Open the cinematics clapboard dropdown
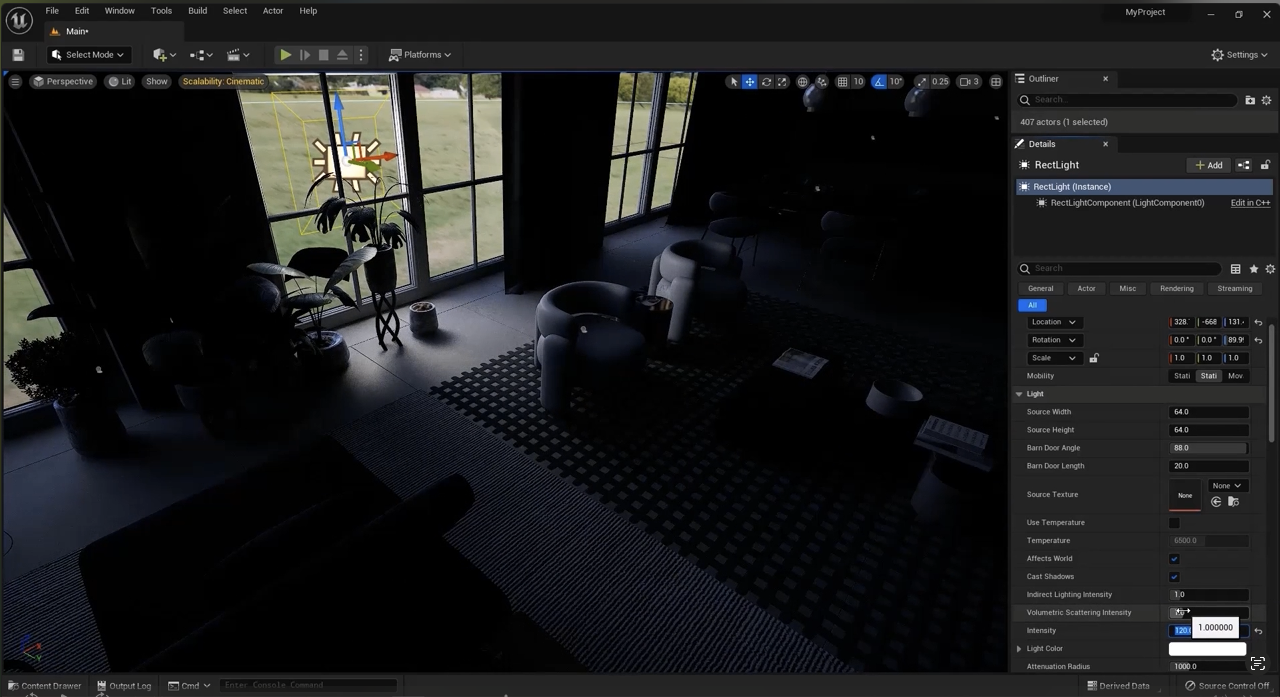Image resolution: width=1280 pixels, height=697 pixels. point(238,55)
